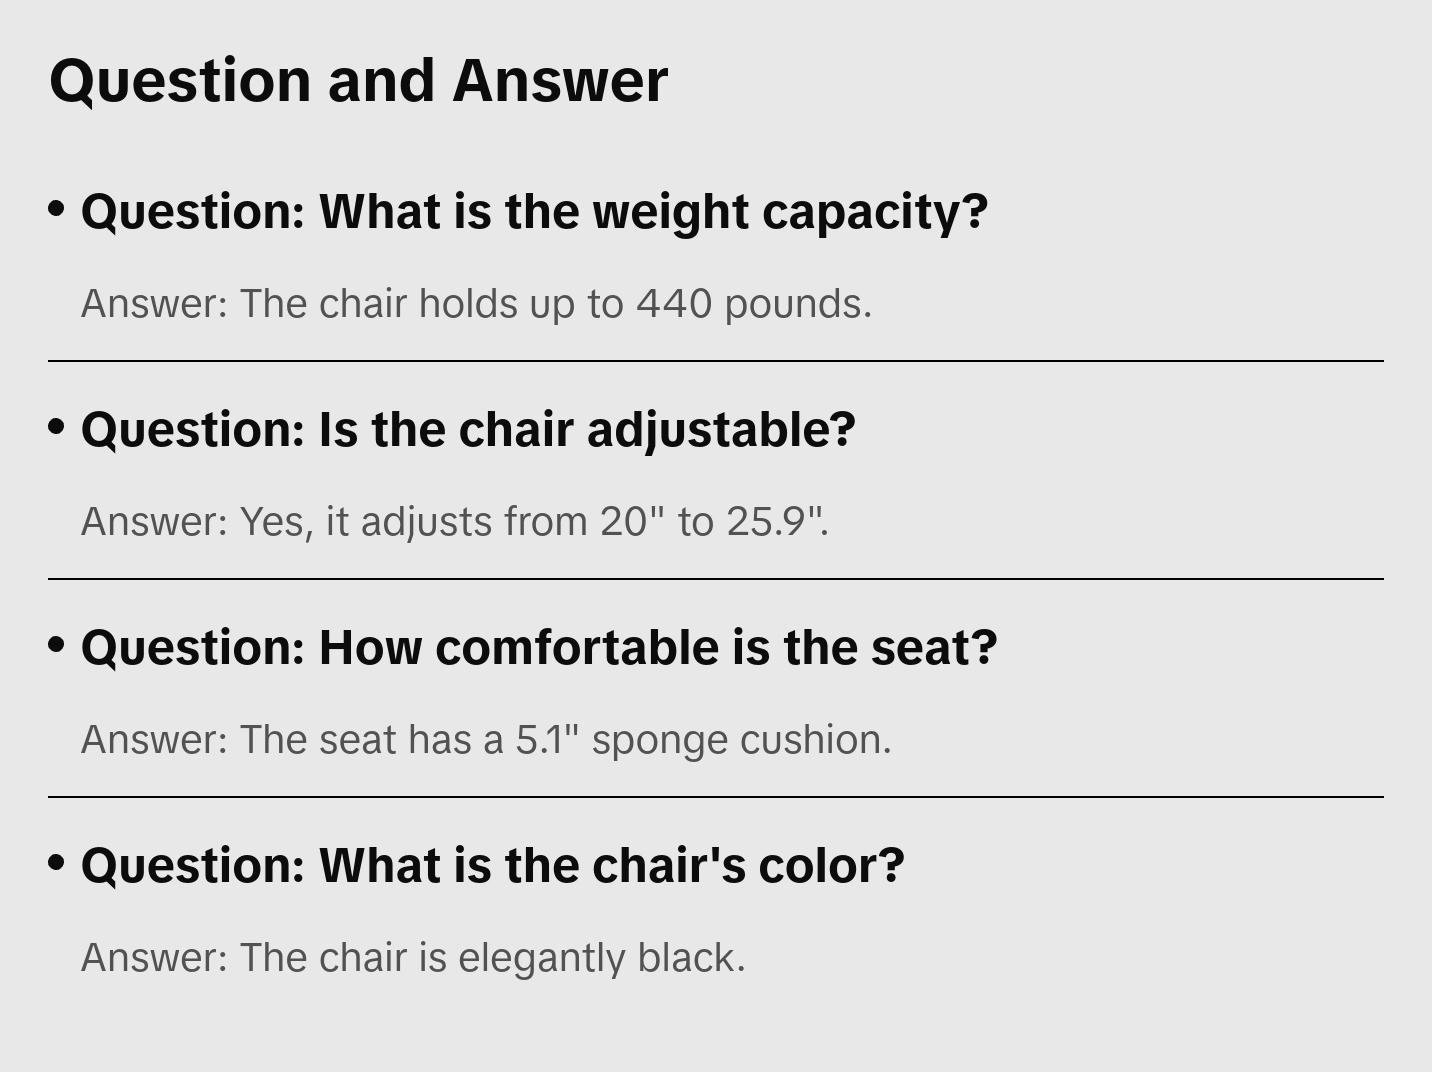Click the divider below the adjustable answer
This screenshot has width=1432, height=1072.
[x=715, y=579]
